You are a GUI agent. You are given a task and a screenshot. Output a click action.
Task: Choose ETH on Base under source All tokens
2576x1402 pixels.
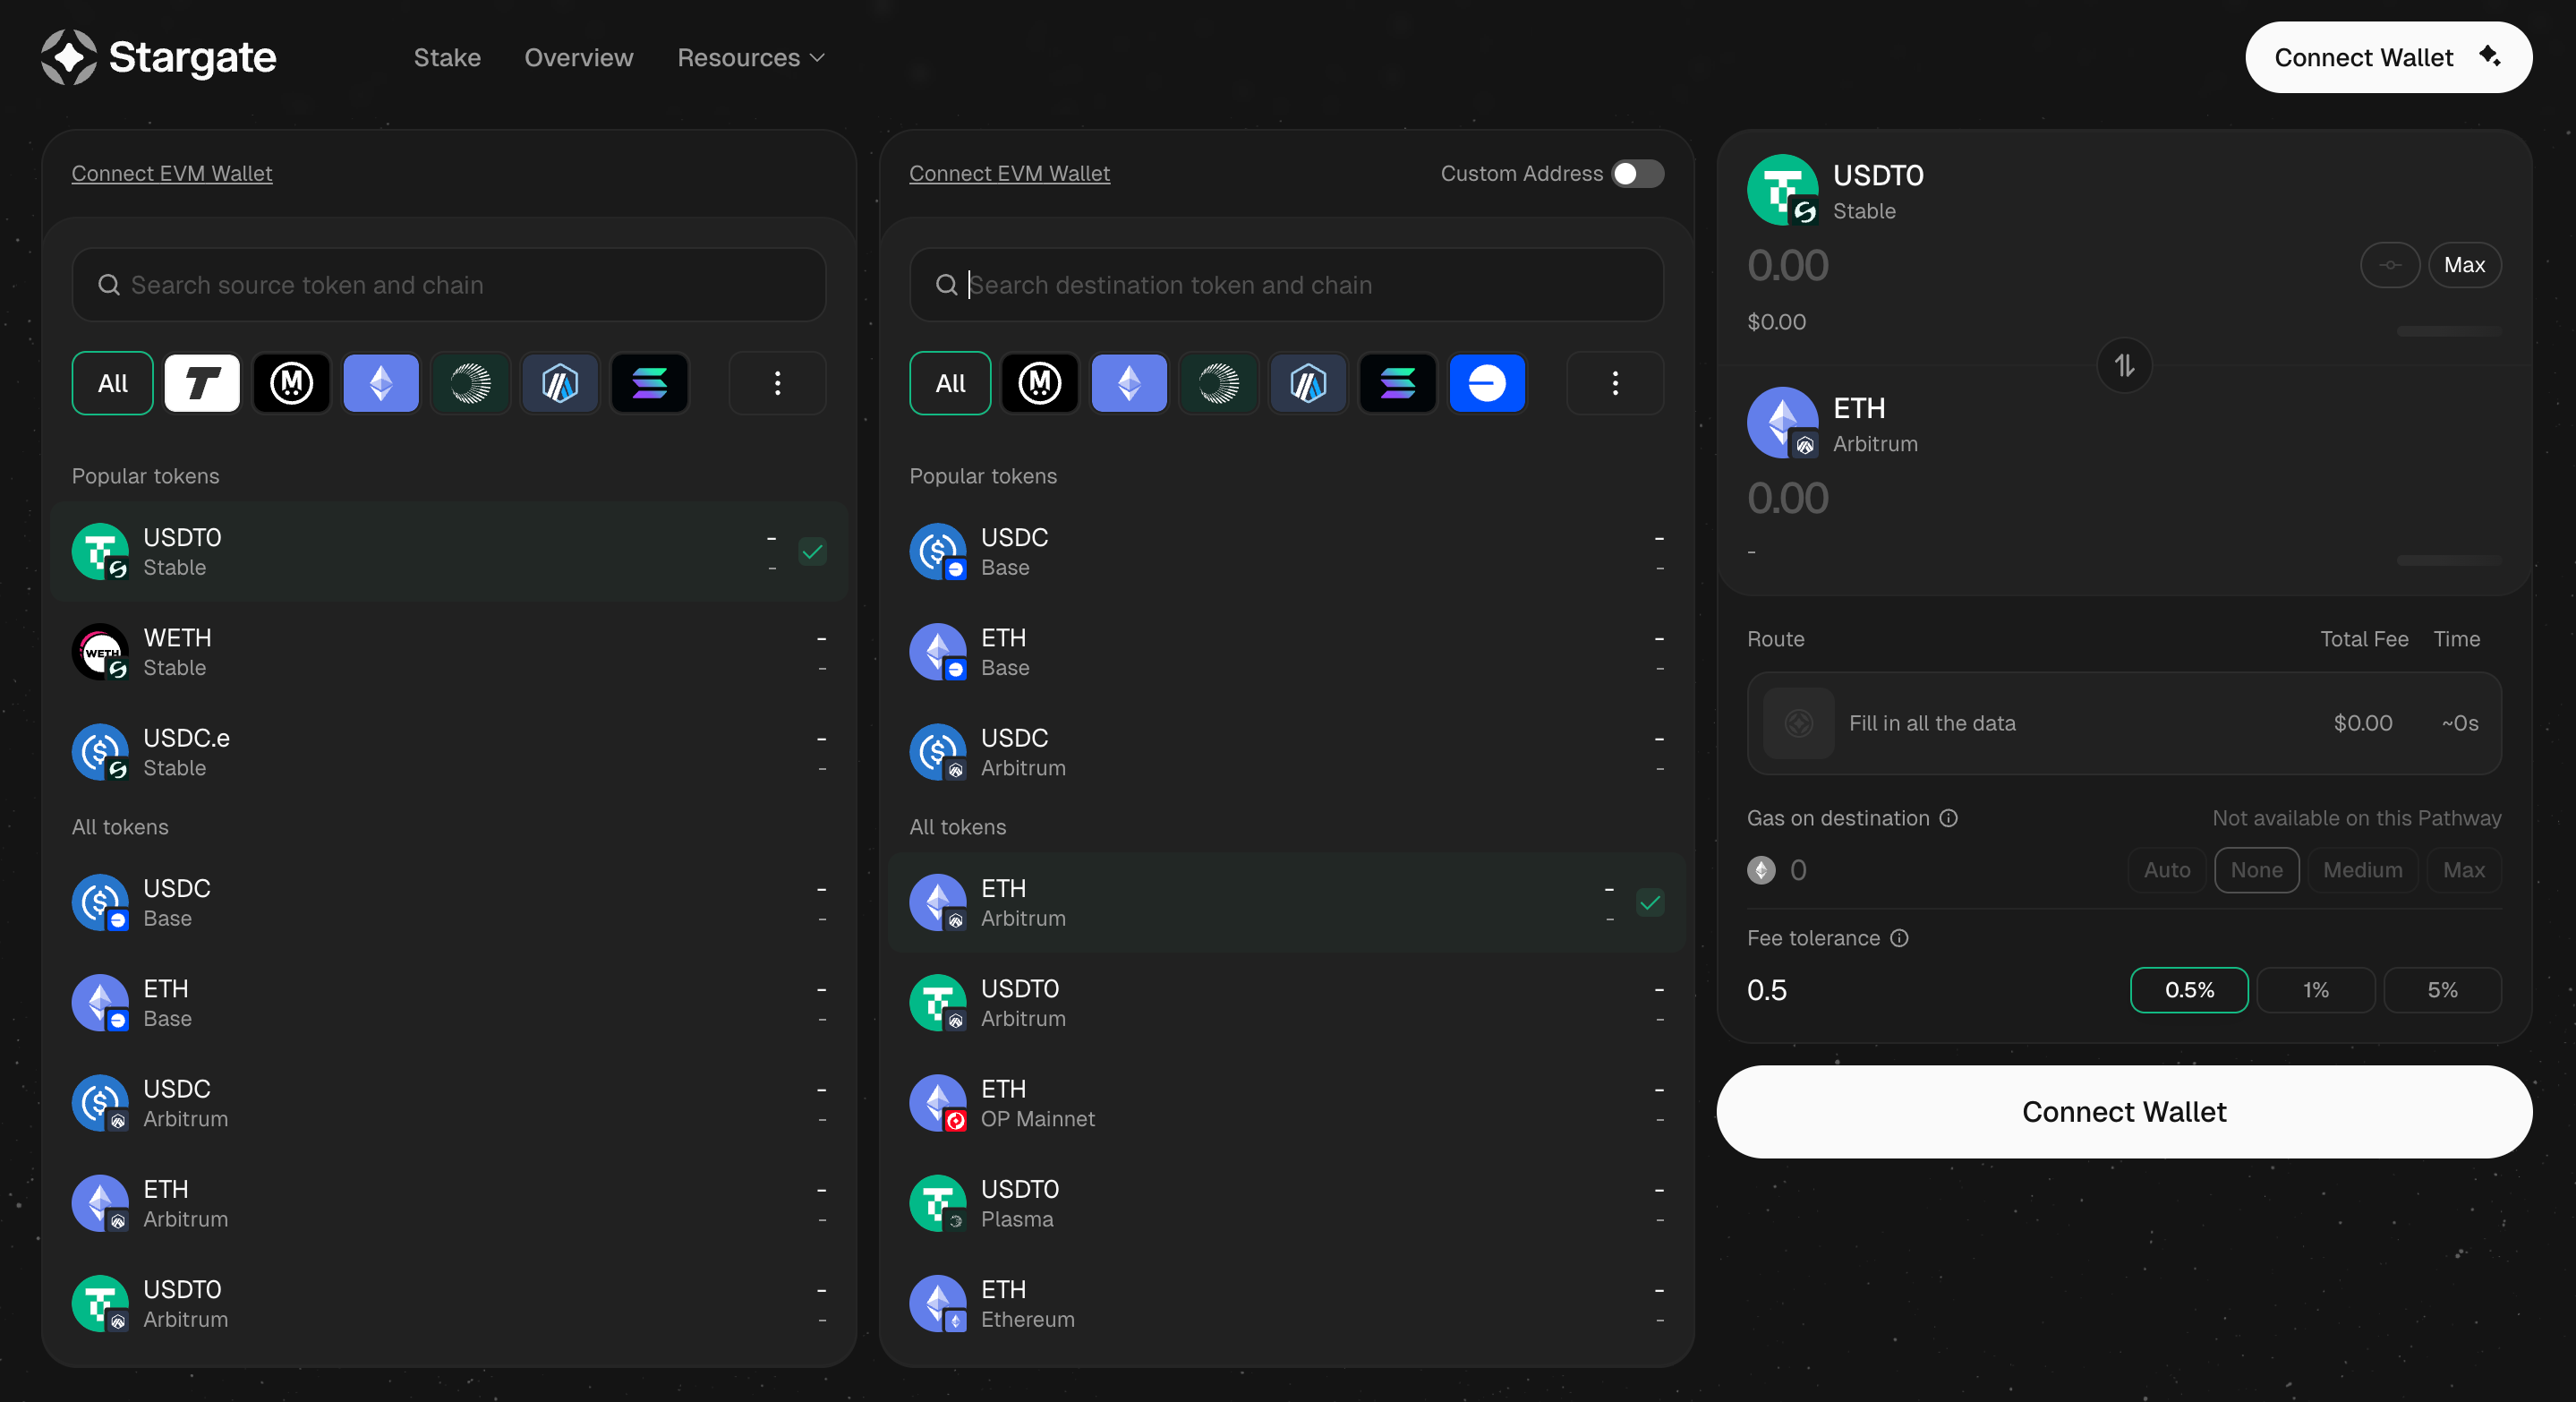pos(449,1003)
